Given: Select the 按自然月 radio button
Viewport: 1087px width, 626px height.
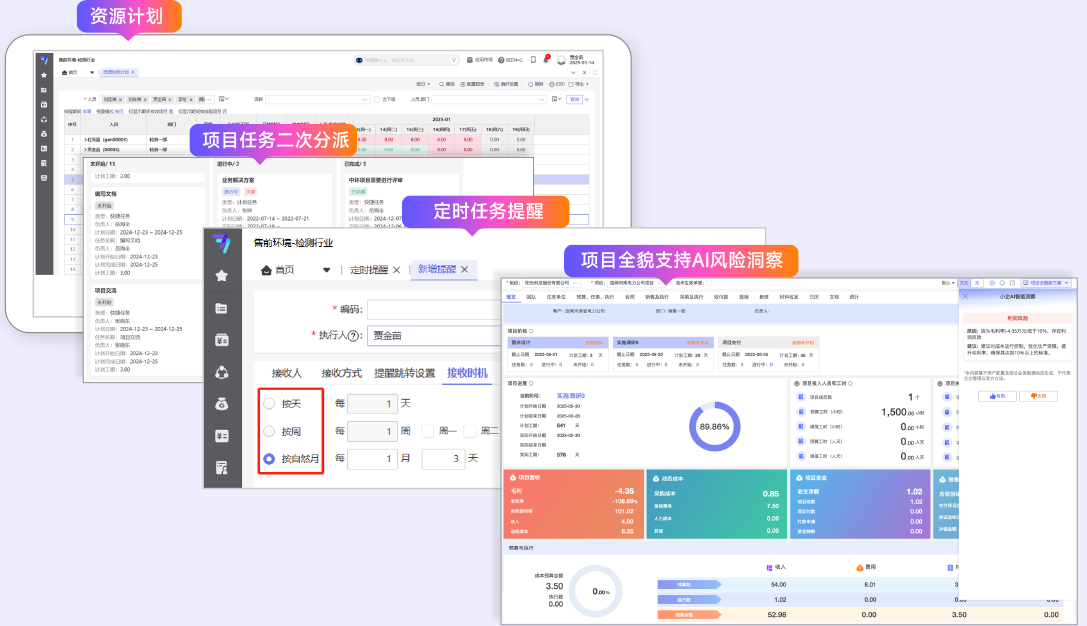Looking at the screenshot, I should click(269, 459).
